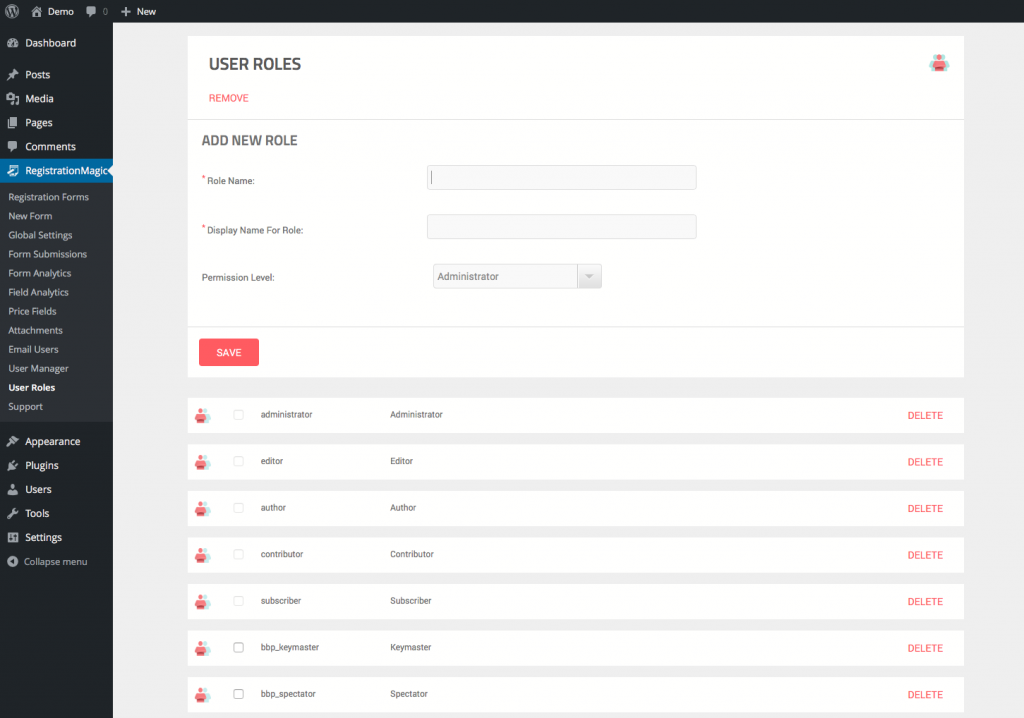Select the subscriber role checkbox

(x=238, y=600)
